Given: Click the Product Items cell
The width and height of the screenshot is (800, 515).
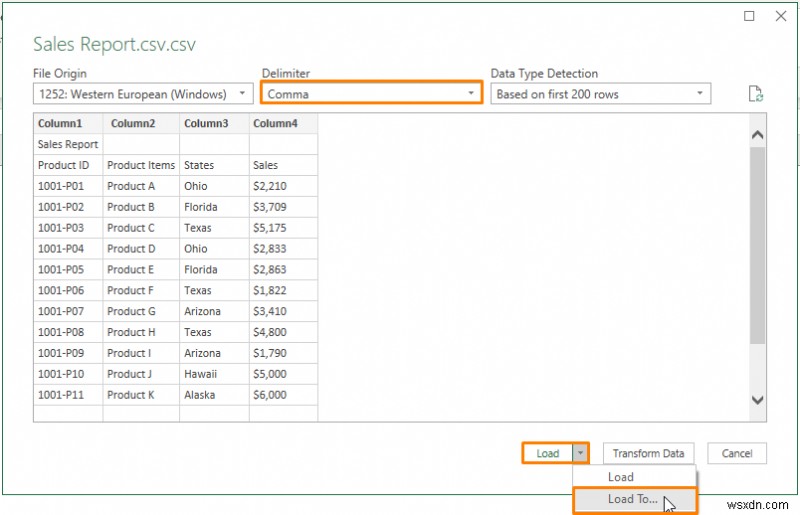Looking at the screenshot, I should coord(141,165).
